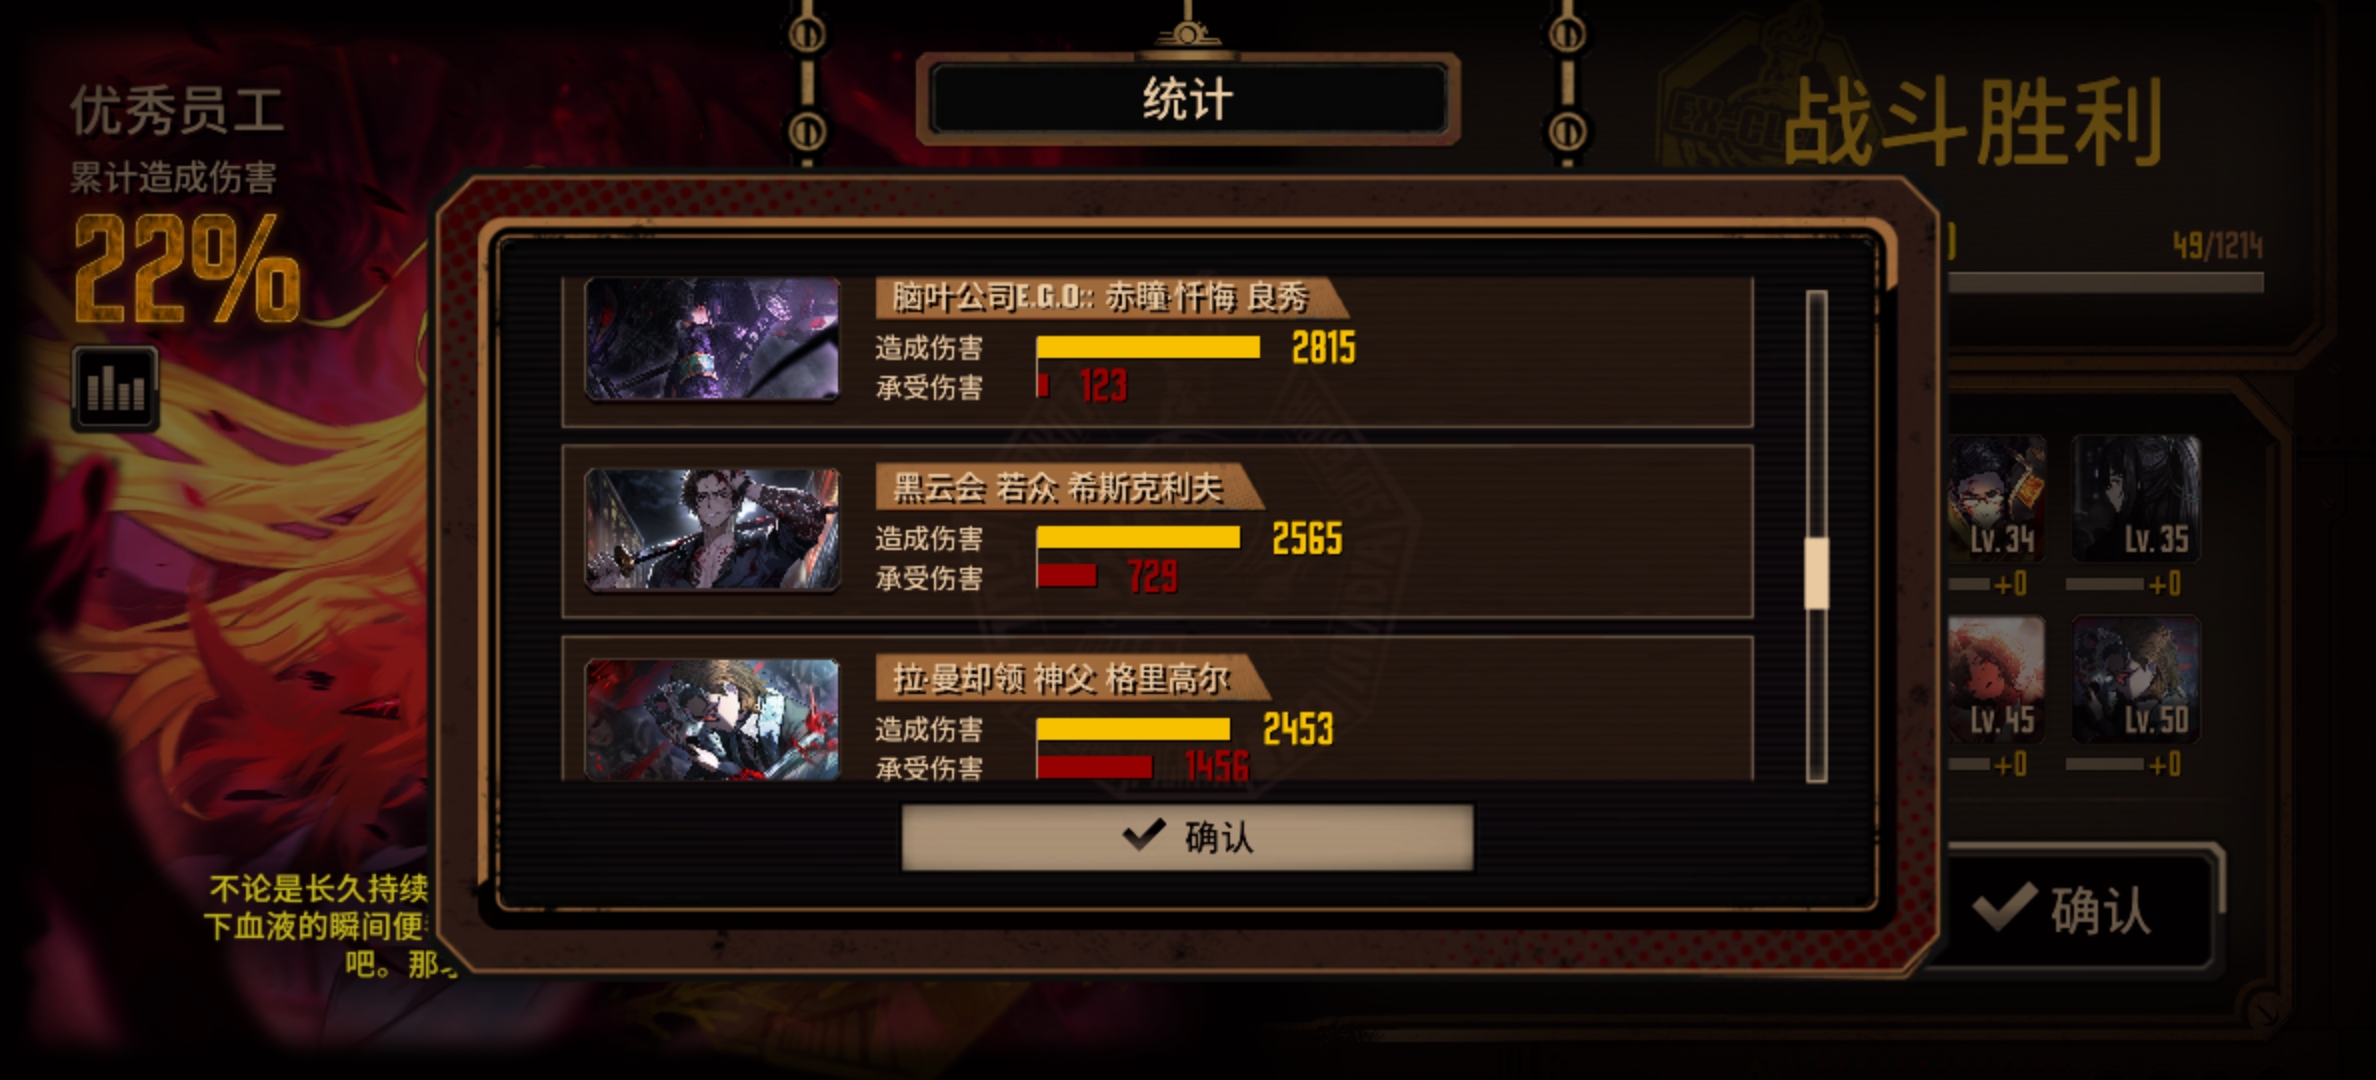This screenshot has width=2376, height=1080.
Task: Click the 729 red damage-taken bar
Action: (1067, 575)
